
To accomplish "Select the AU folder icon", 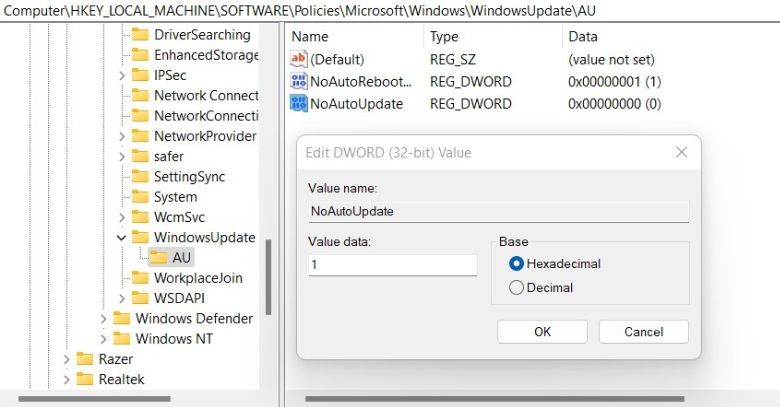I will pyautogui.click(x=159, y=257).
